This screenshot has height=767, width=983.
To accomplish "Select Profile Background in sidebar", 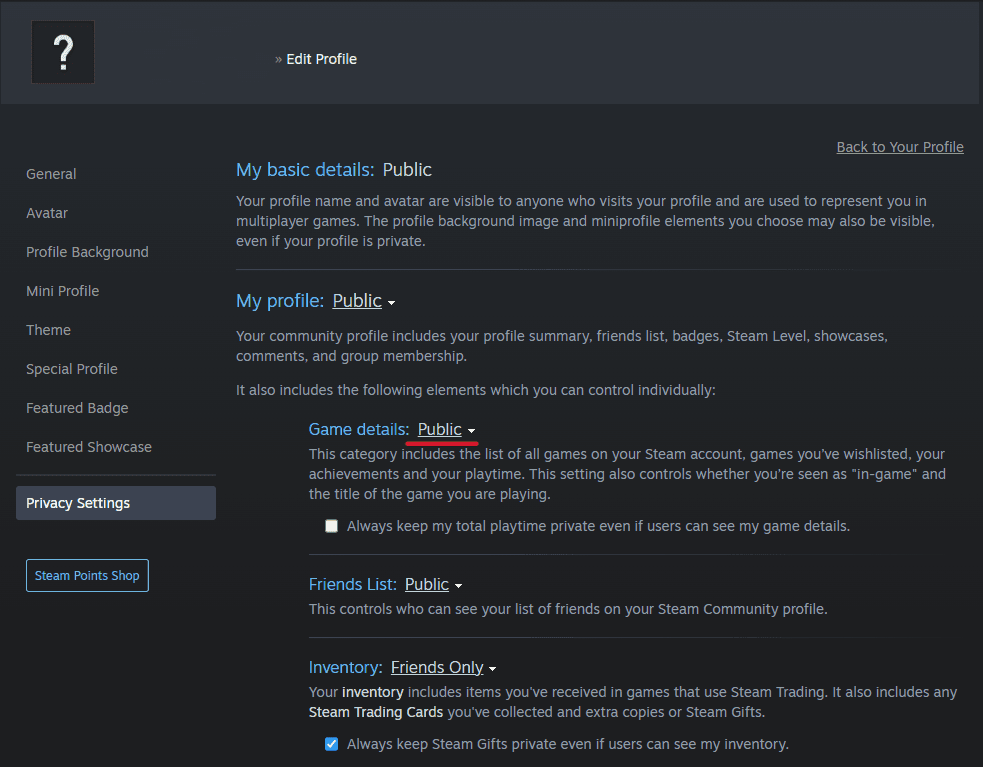I will [87, 251].
